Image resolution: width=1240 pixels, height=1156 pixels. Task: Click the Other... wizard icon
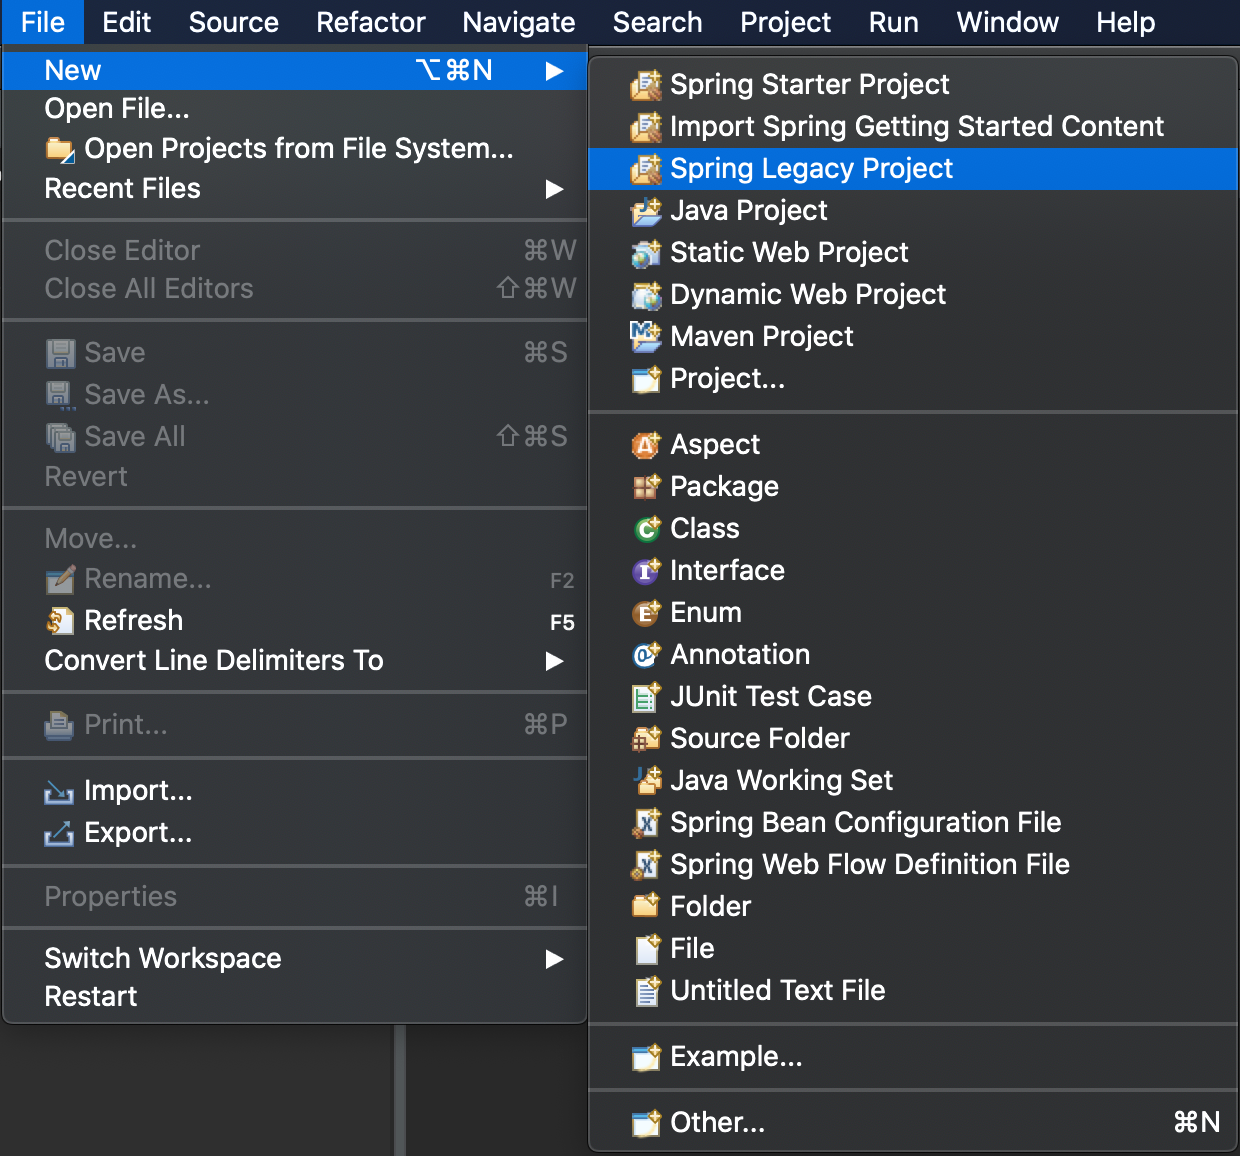(646, 1123)
